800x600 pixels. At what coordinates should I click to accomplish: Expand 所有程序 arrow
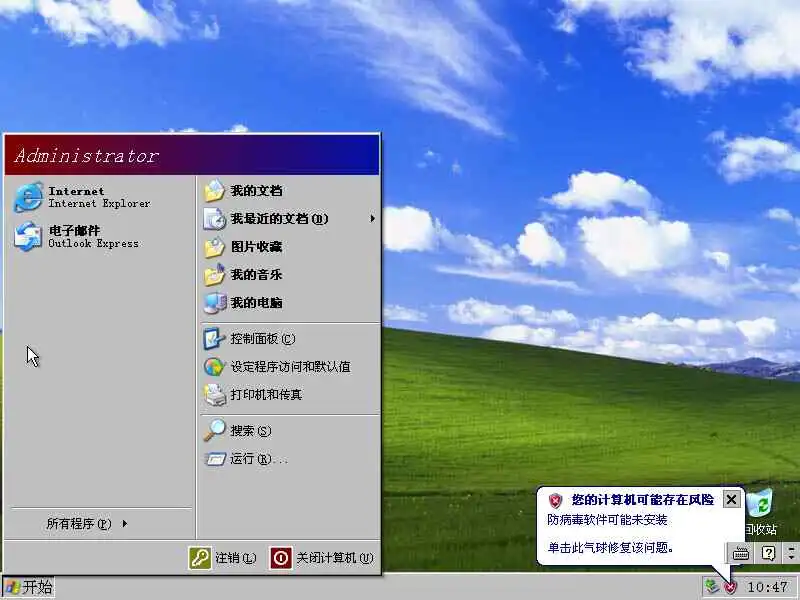pos(124,523)
